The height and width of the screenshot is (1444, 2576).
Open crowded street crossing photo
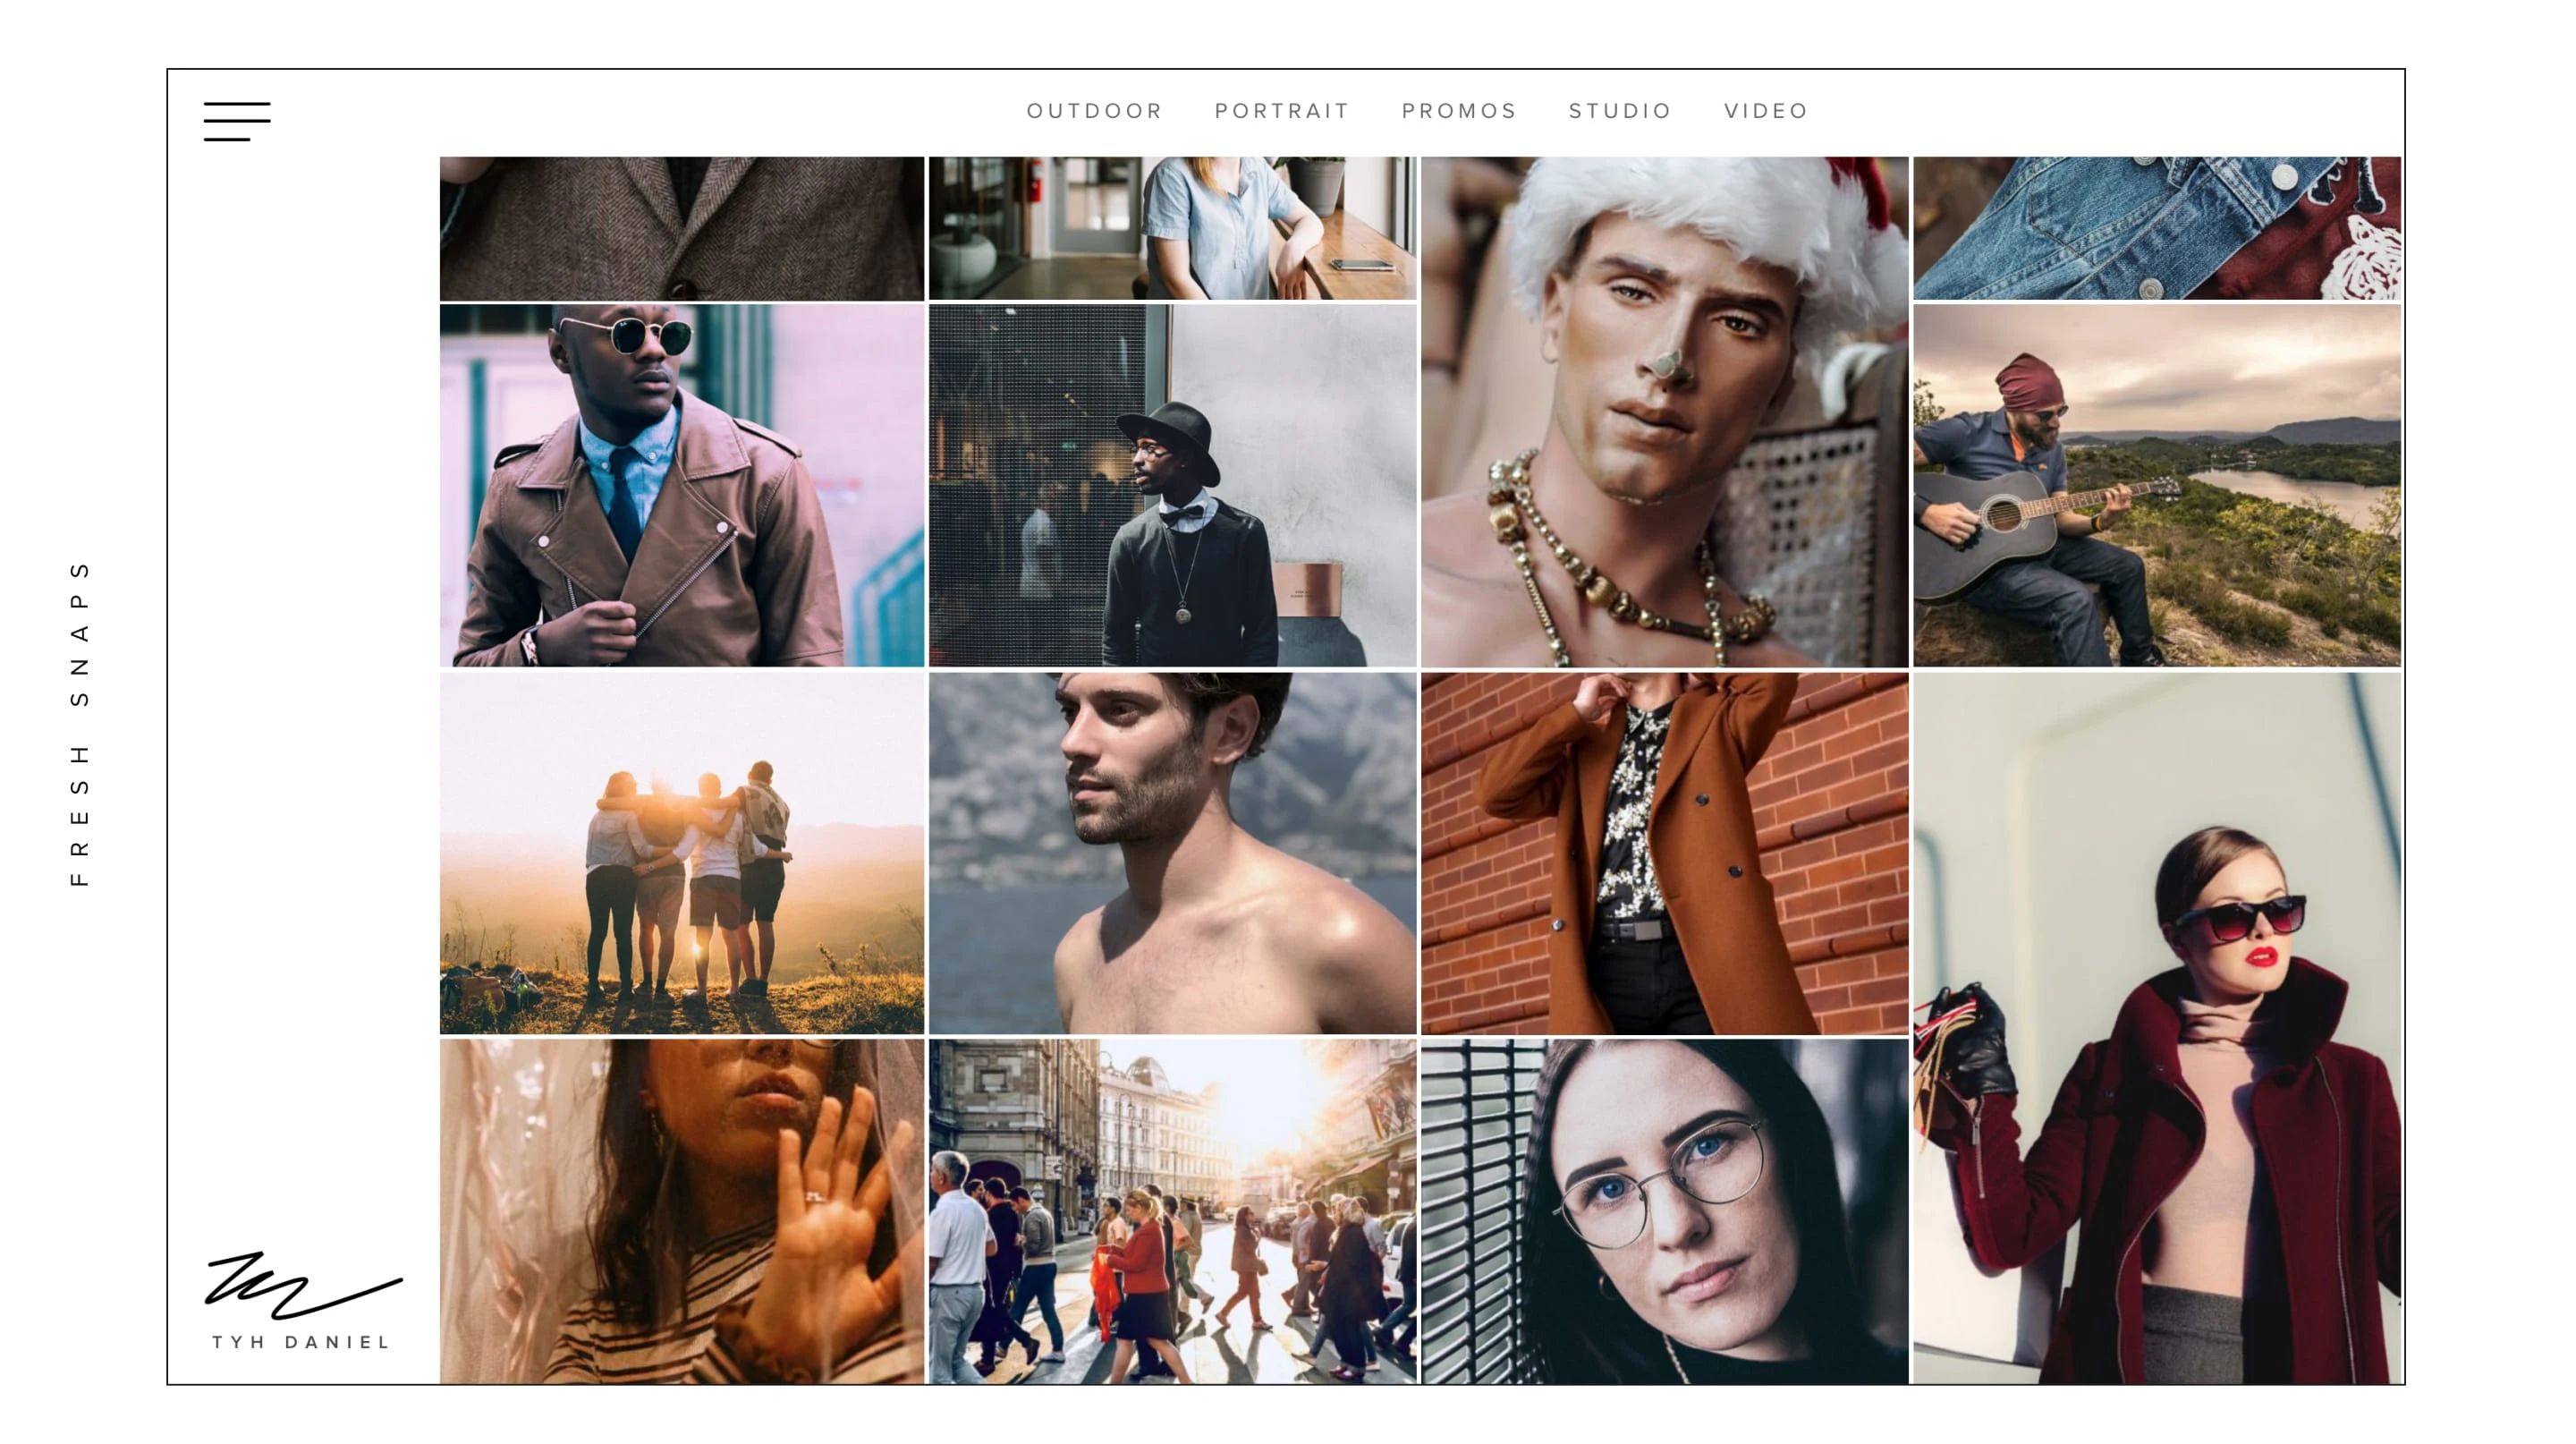pyautogui.click(x=1172, y=1210)
